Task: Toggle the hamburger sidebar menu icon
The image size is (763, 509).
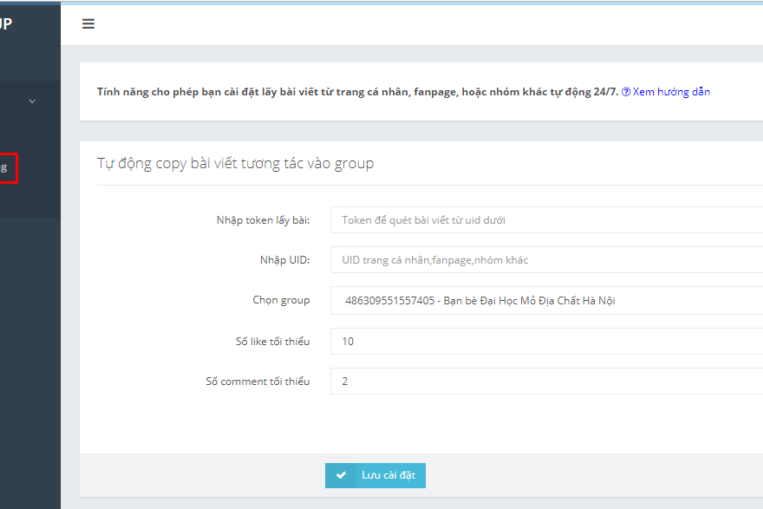Action: pos(88,24)
